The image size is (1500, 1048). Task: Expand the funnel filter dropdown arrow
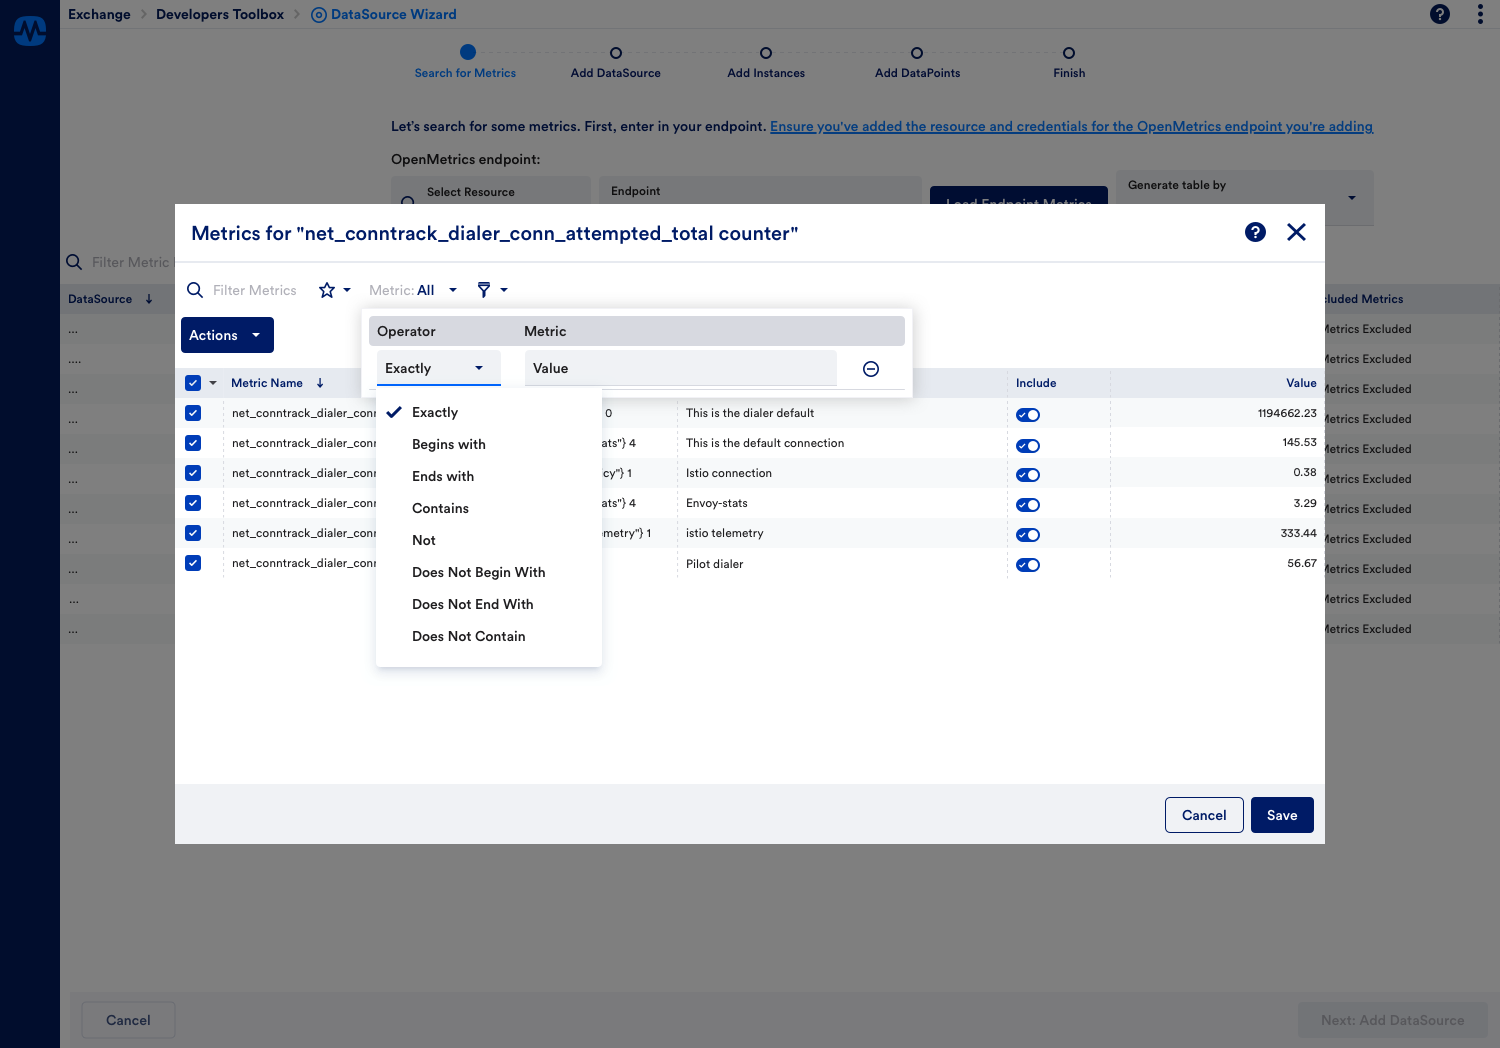(x=504, y=290)
